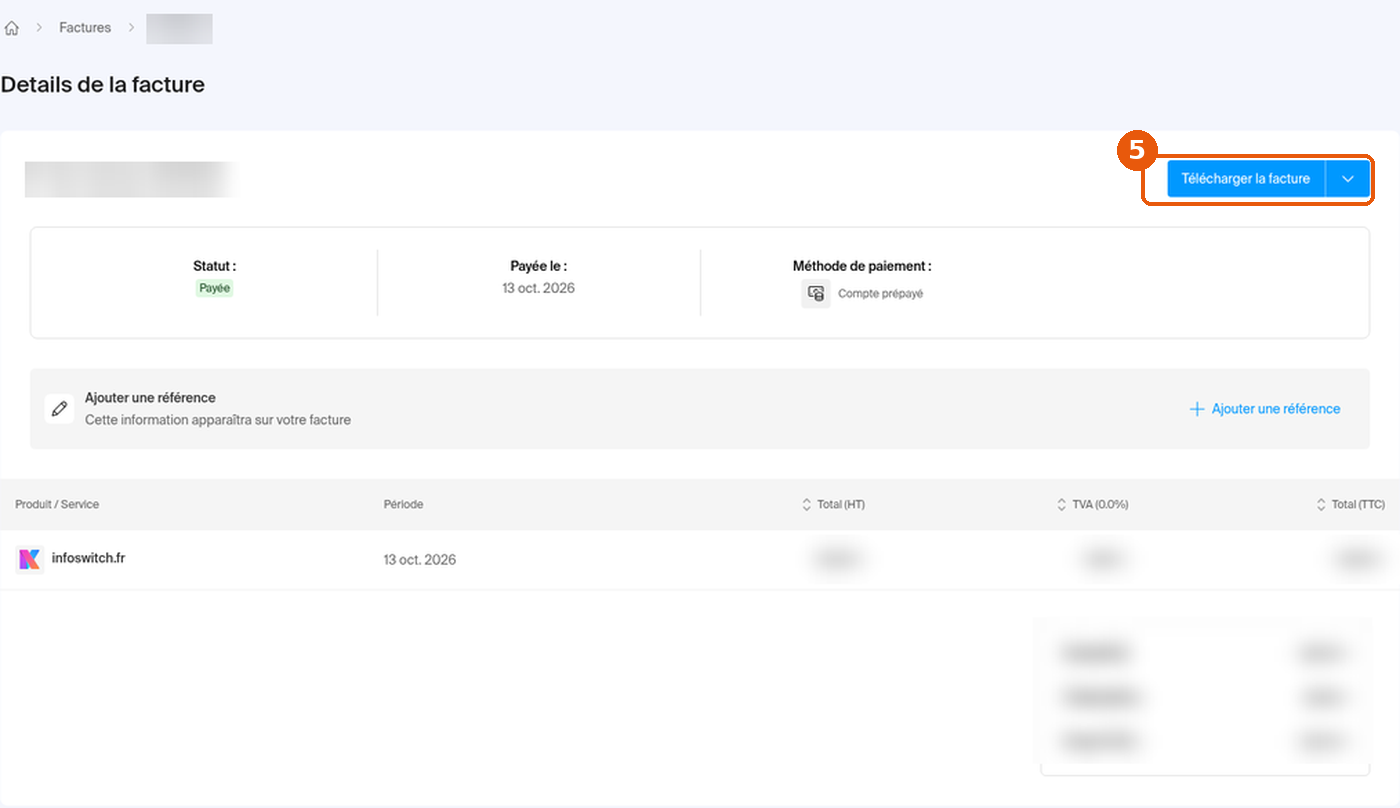Sort the table by TVA (0.0%)
The width and height of the screenshot is (1400, 808).
pos(1092,505)
